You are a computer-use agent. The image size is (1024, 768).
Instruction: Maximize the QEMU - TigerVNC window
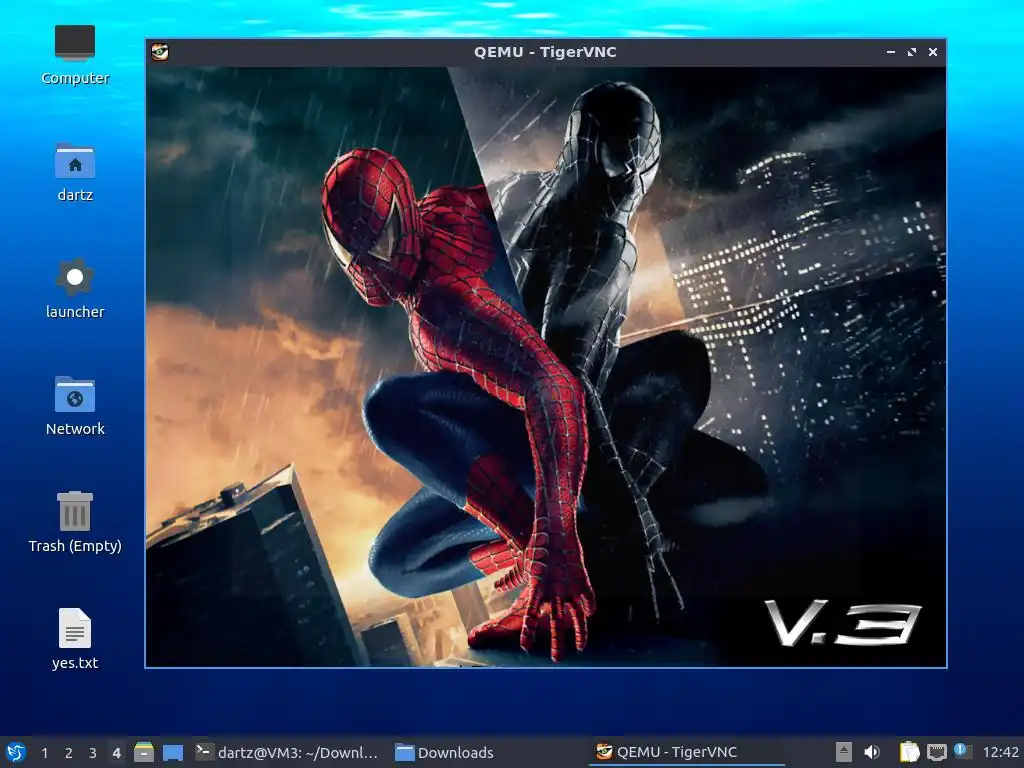(912, 52)
